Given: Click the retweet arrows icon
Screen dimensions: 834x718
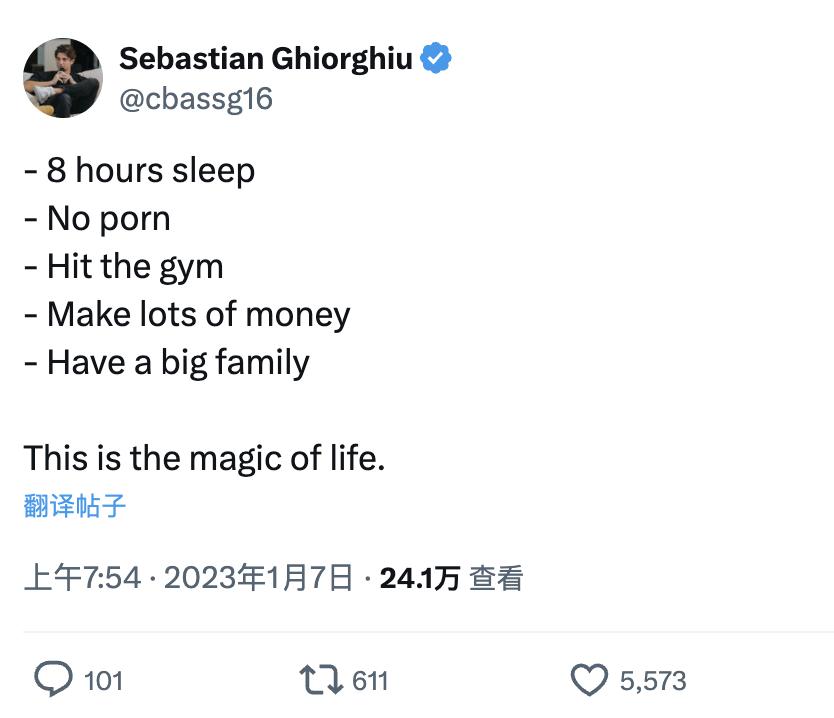Looking at the screenshot, I should pyautogui.click(x=320, y=681).
